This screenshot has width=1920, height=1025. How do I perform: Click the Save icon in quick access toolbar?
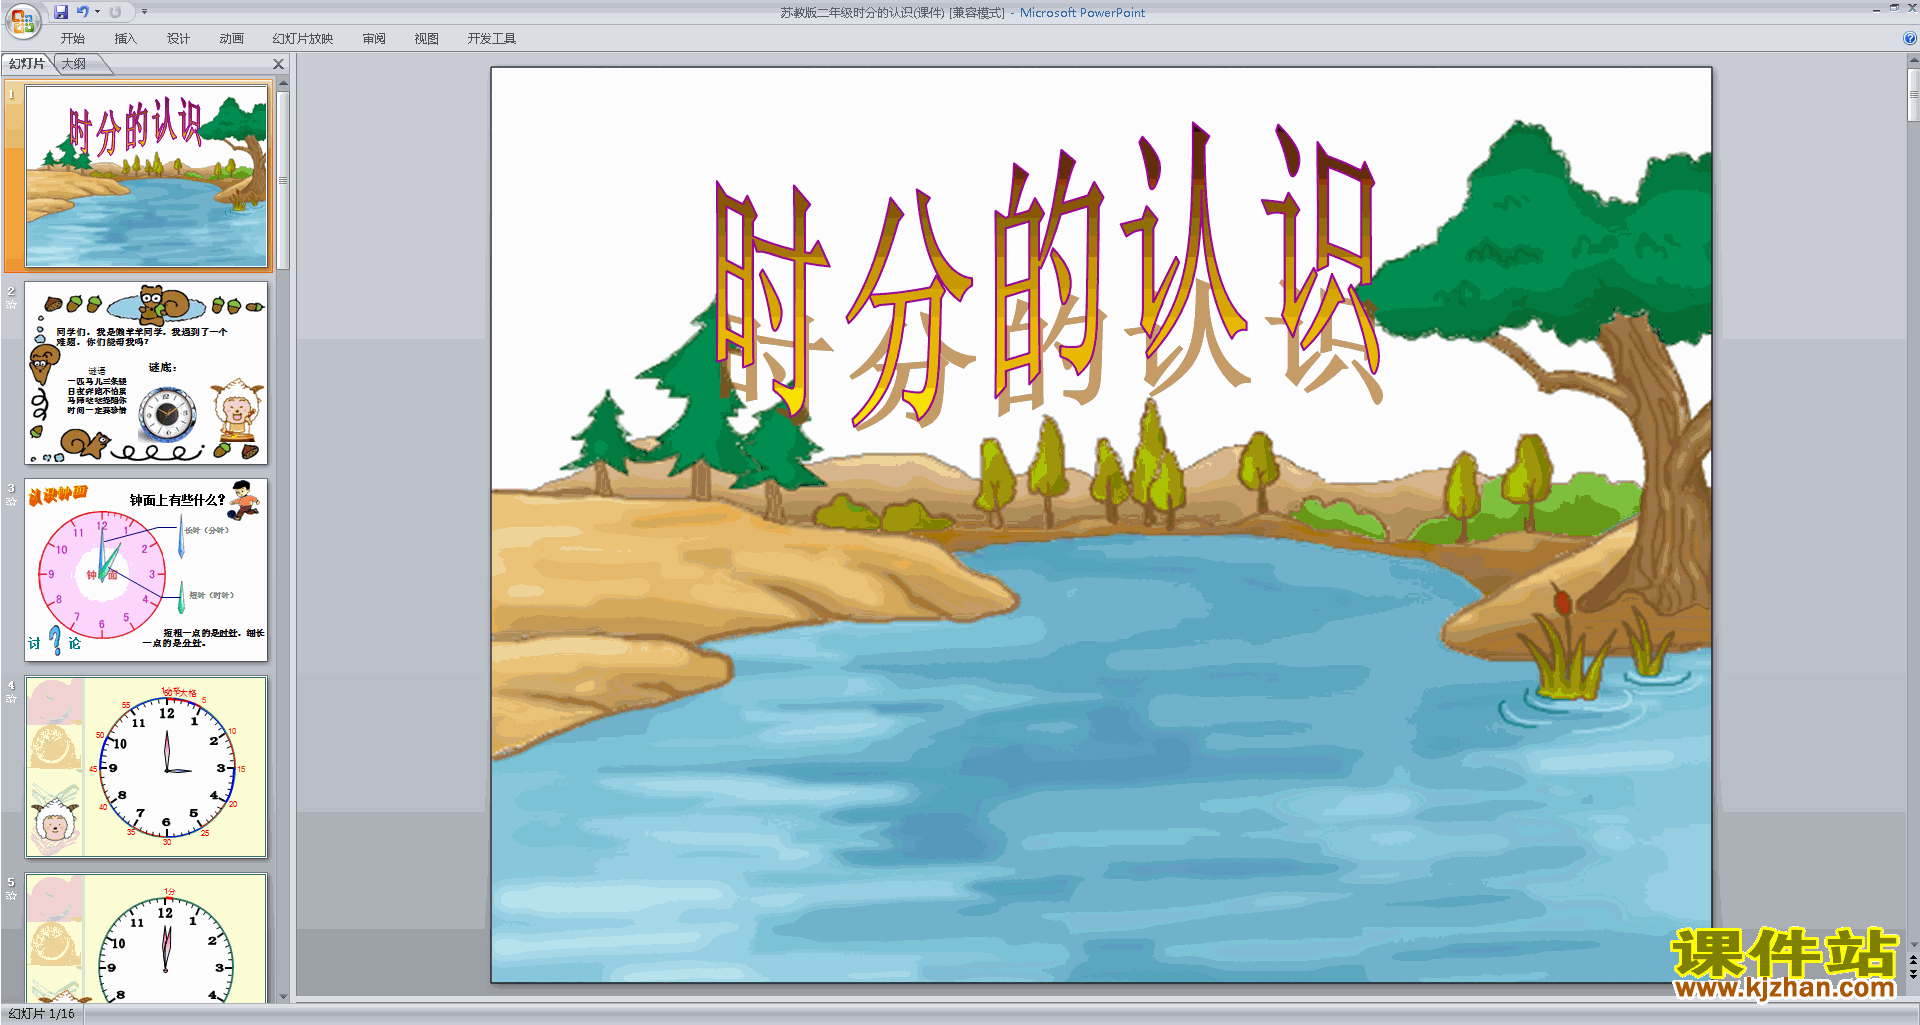coord(61,12)
